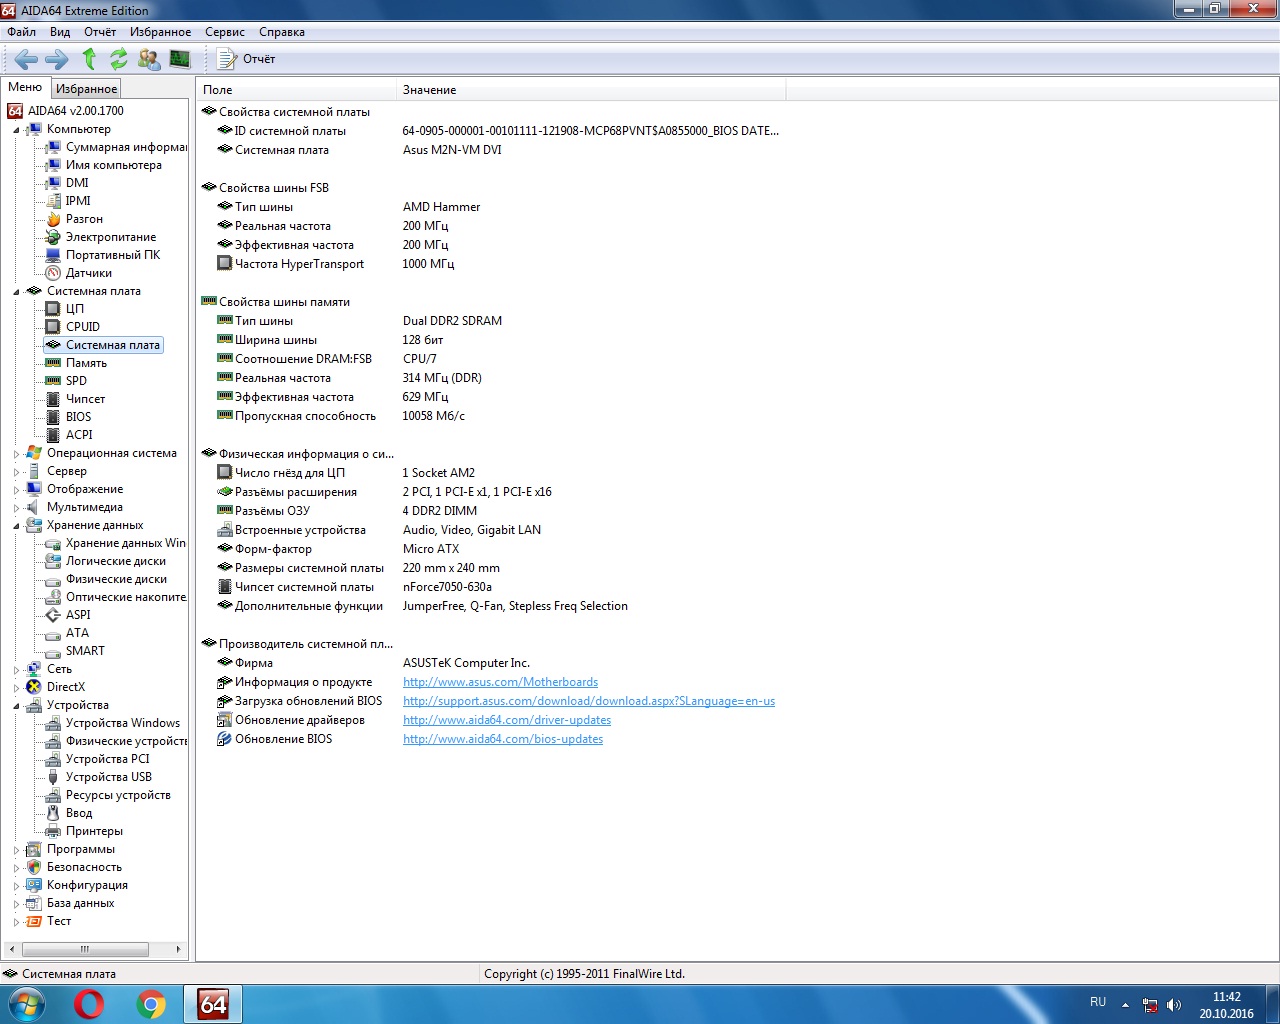This screenshot has width=1280, height=1024.
Task: Select Суммарная информация in the tree
Action: coord(126,147)
